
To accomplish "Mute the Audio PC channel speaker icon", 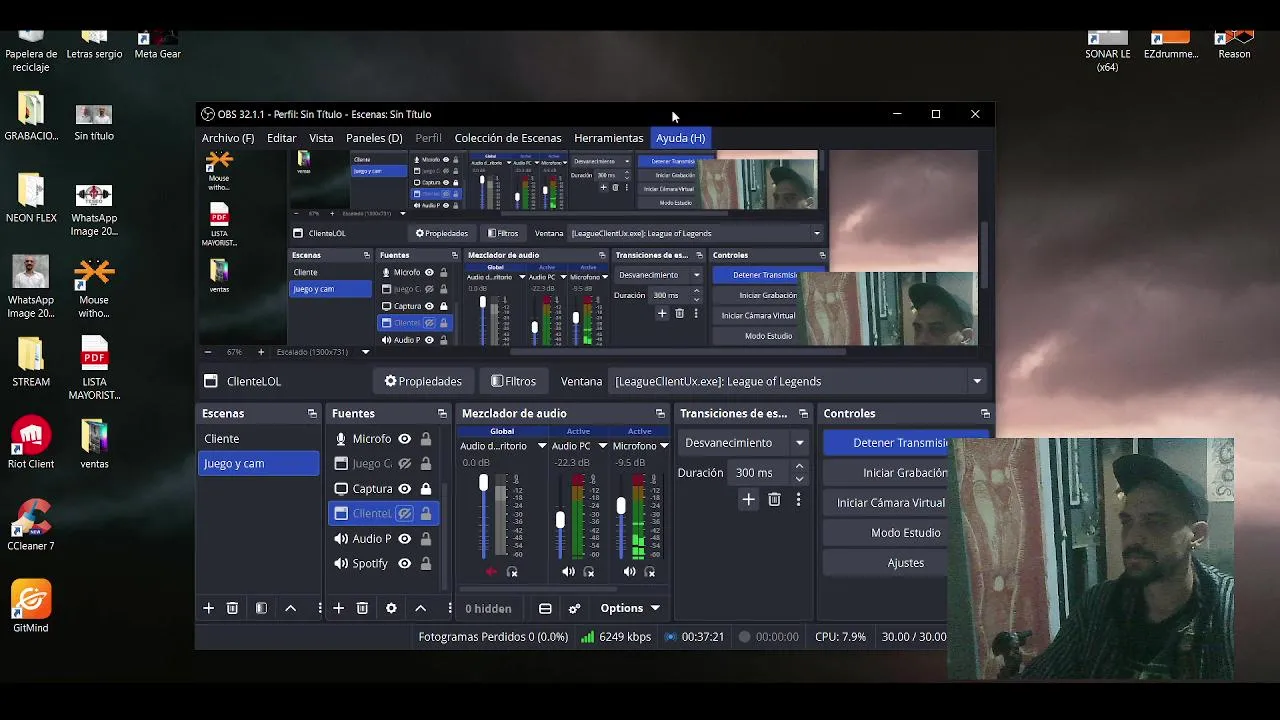I will (x=568, y=572).
